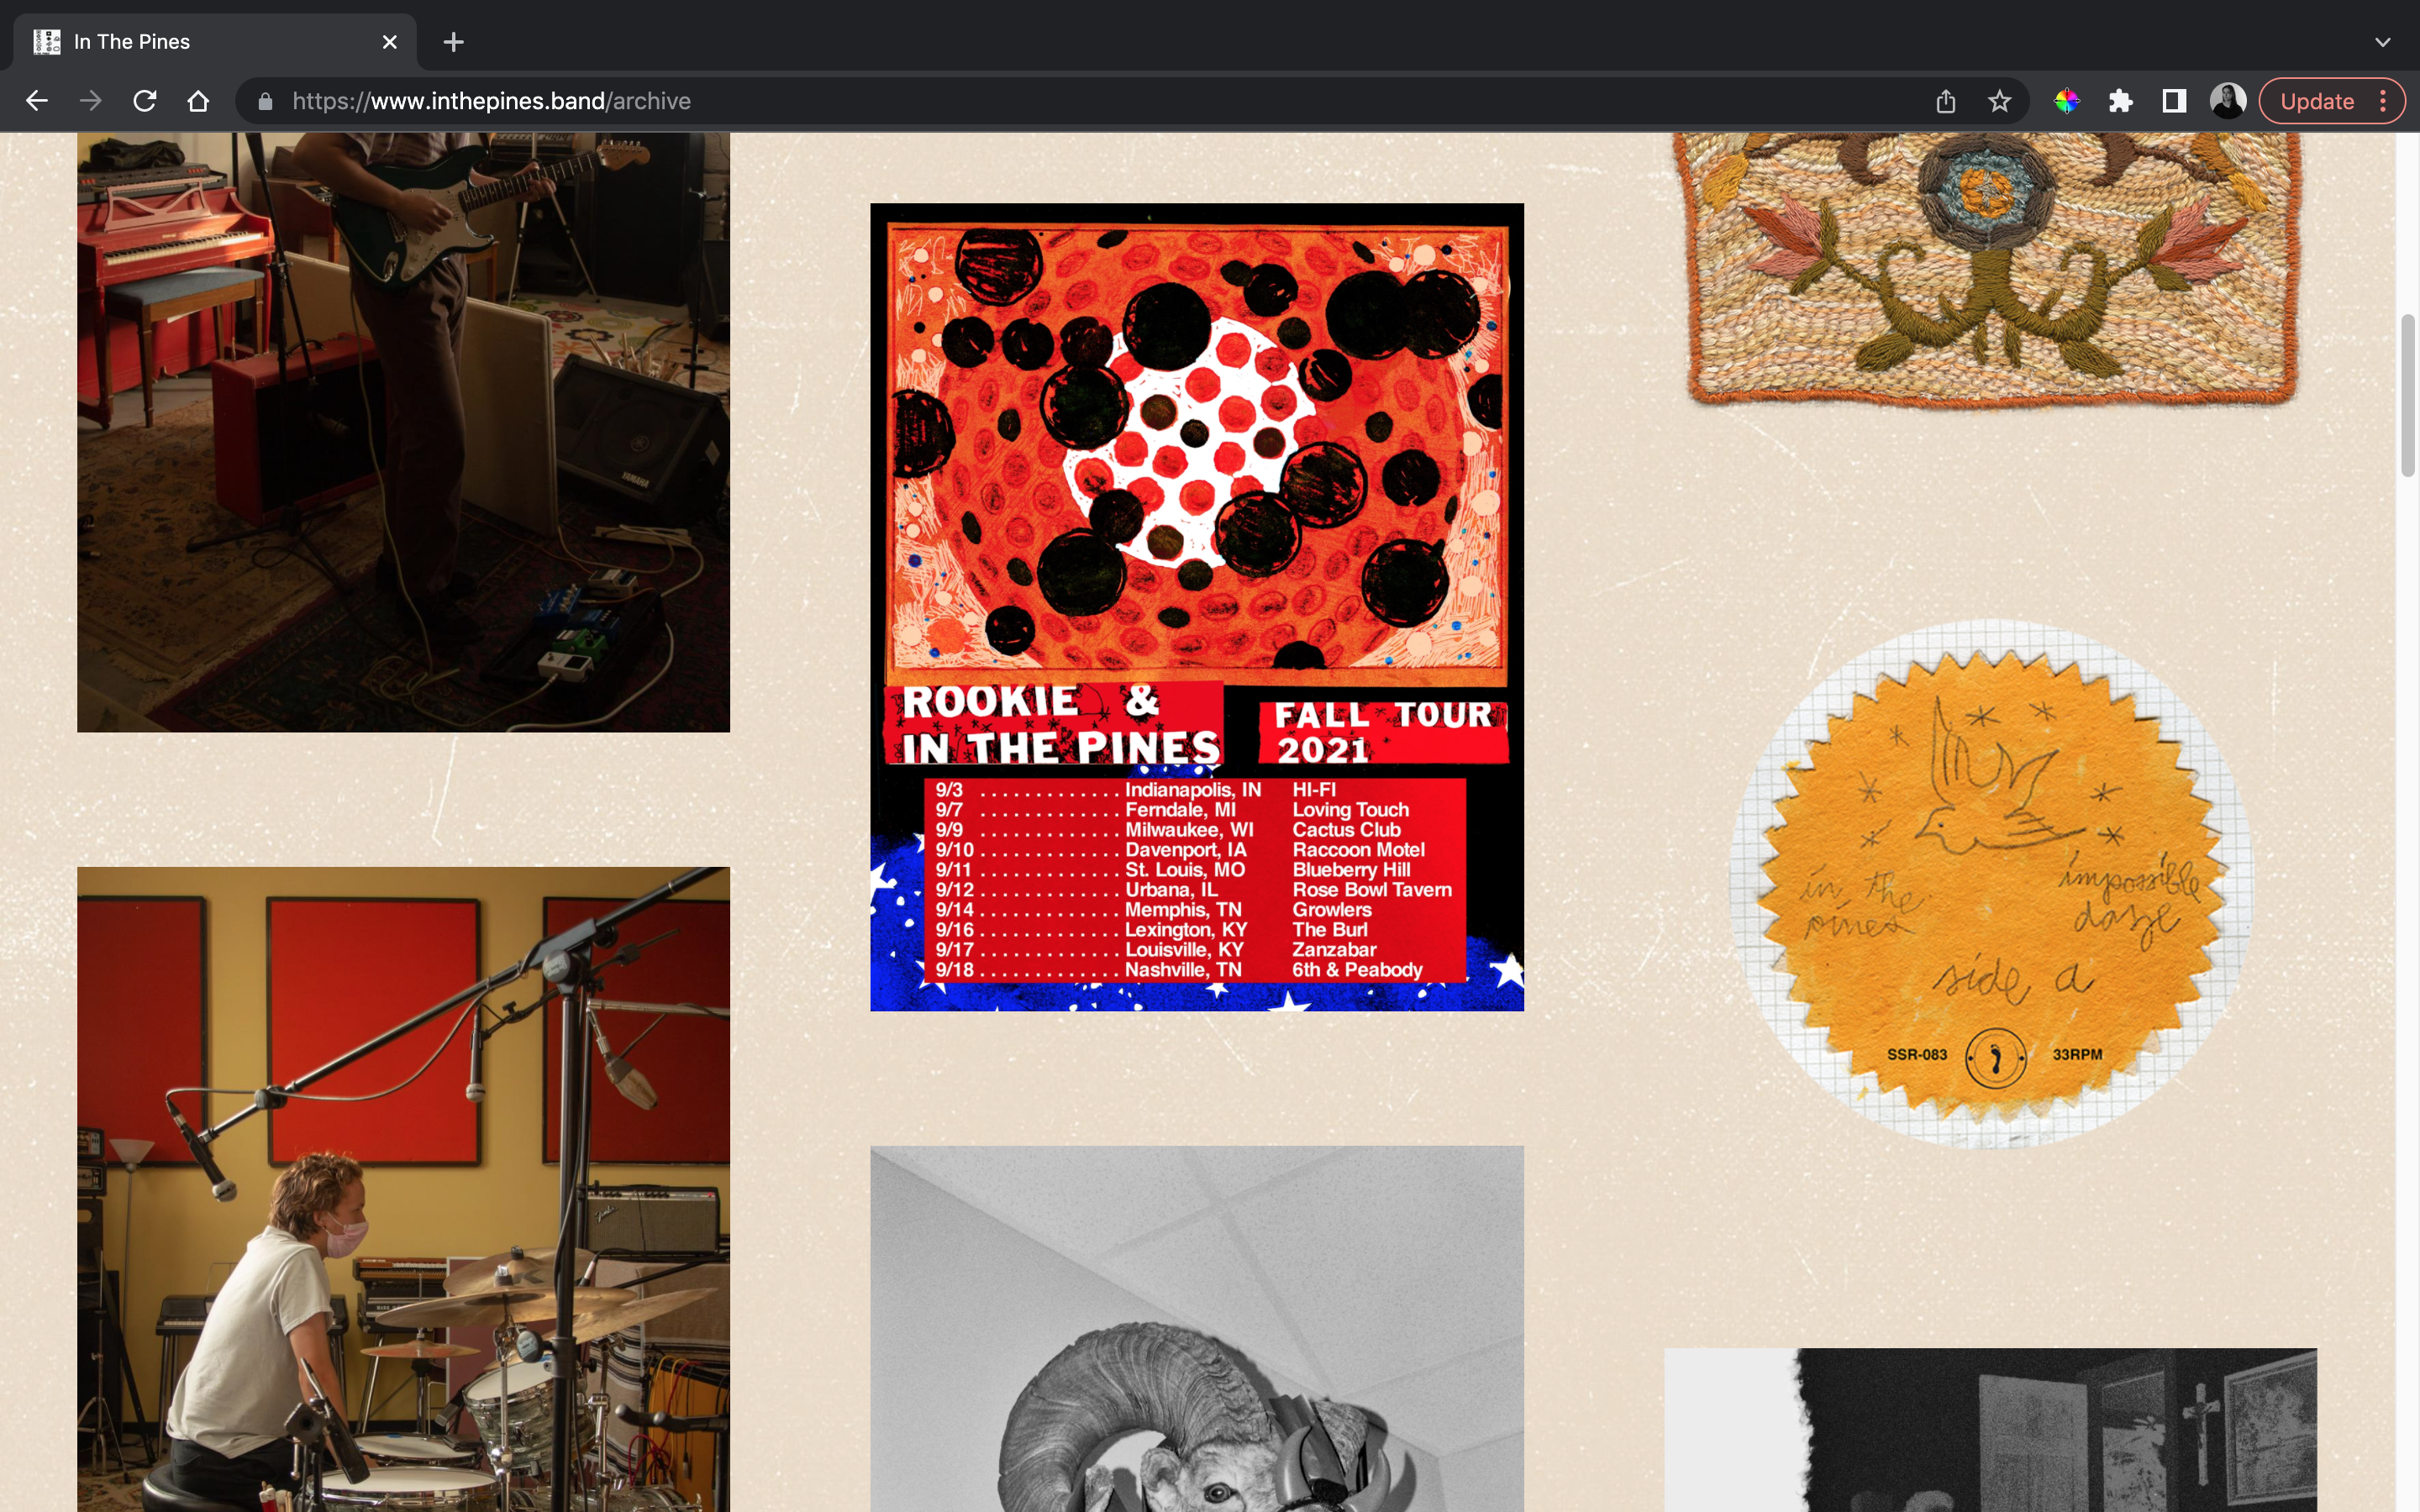Expand the tab search chevron
This screenshot has width=2420, height=1512.
click(x=2382, y=42)
